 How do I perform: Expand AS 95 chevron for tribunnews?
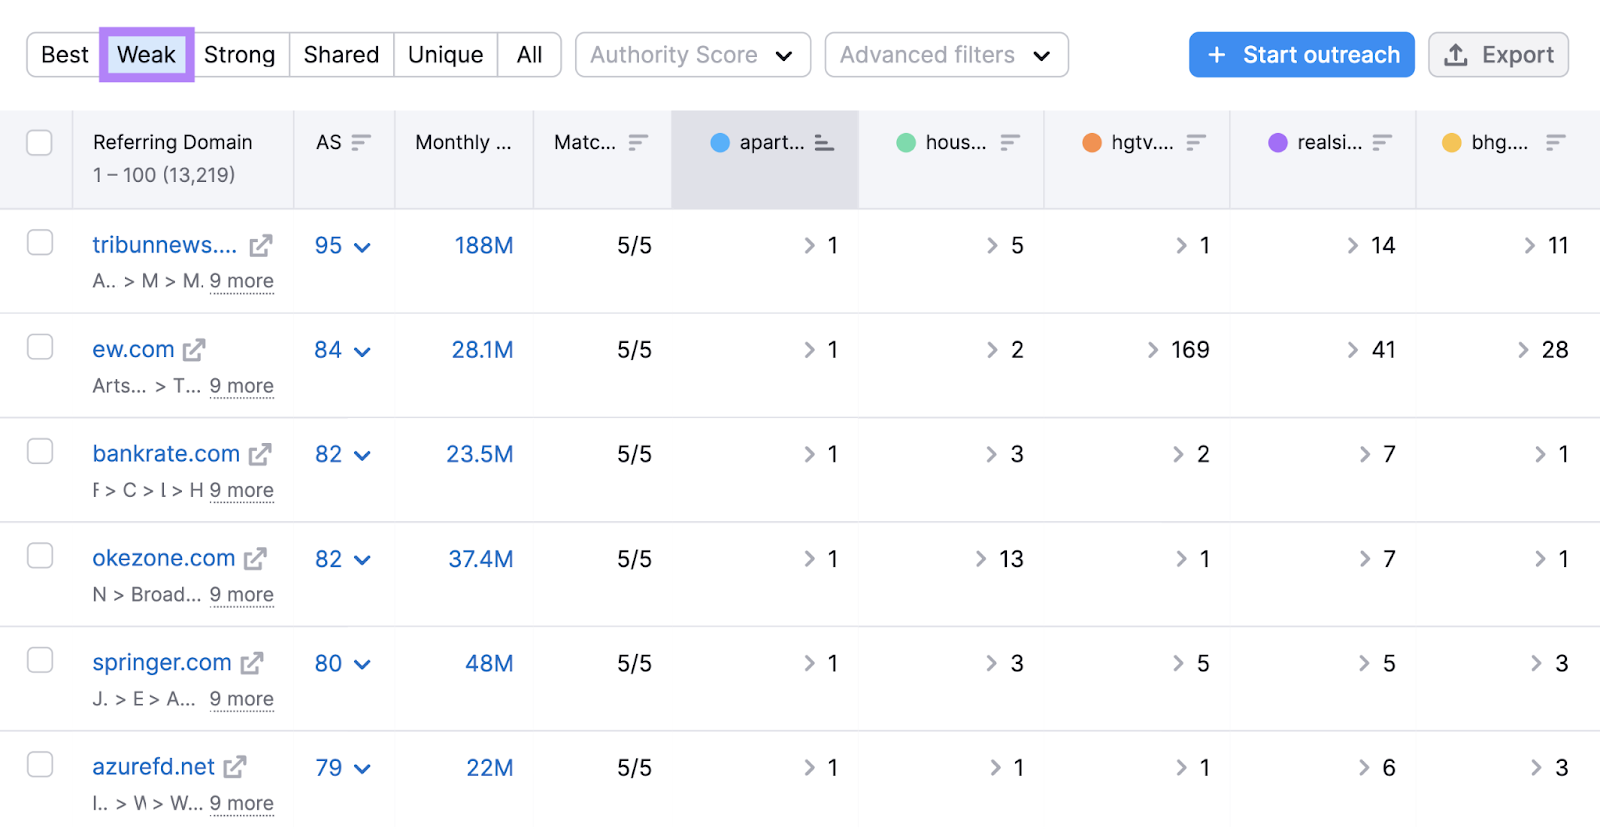pos(363,247)
